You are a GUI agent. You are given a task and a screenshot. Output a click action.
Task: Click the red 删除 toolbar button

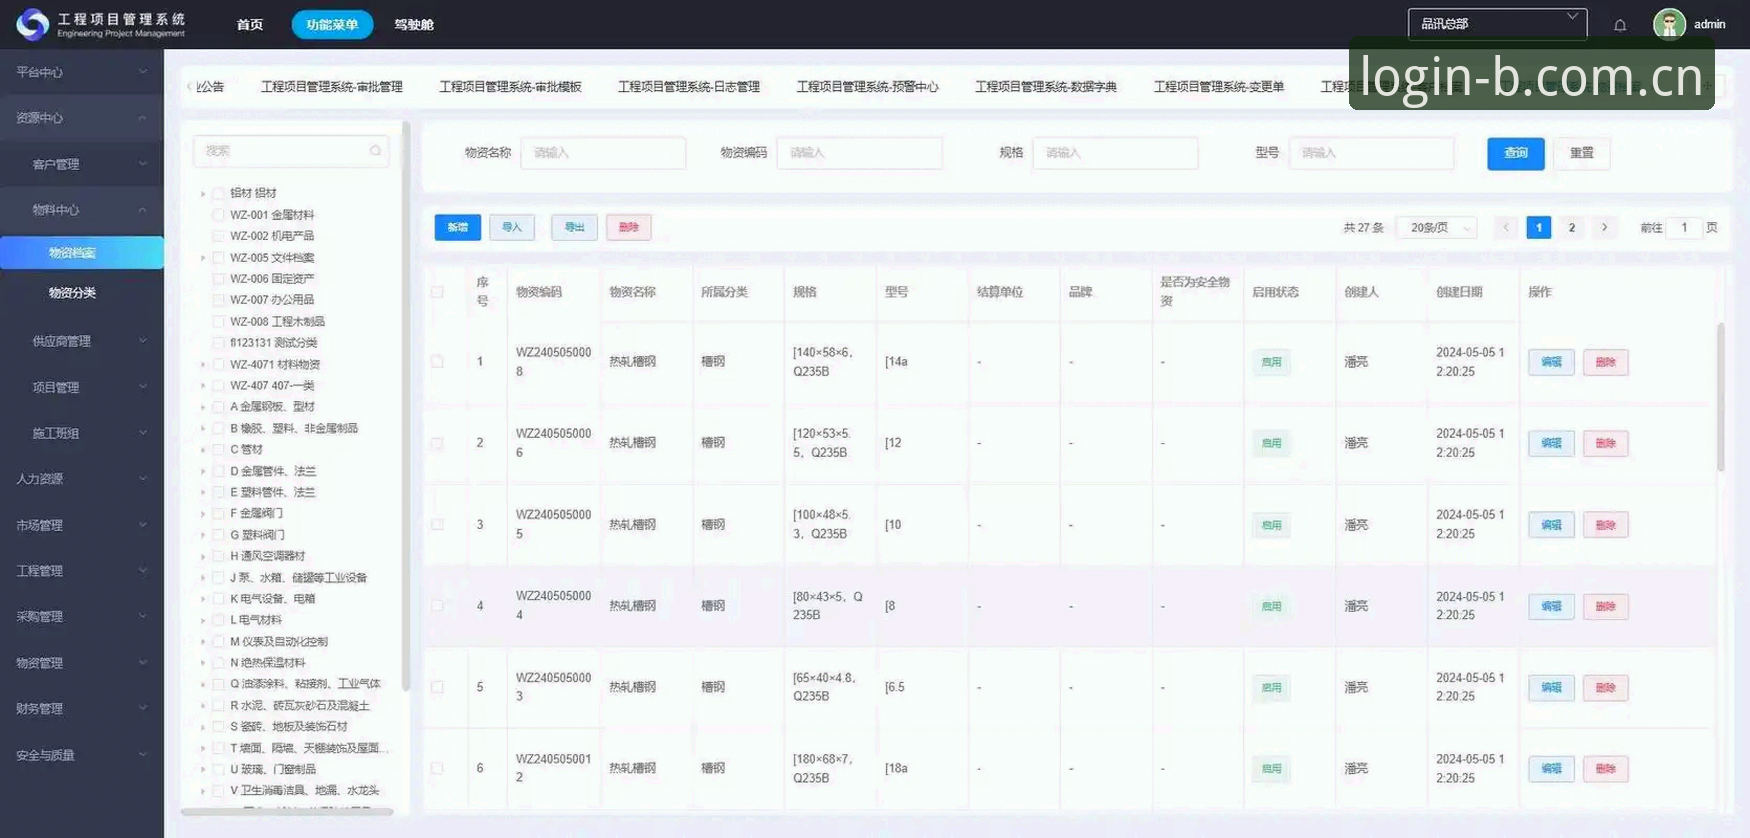628,228
